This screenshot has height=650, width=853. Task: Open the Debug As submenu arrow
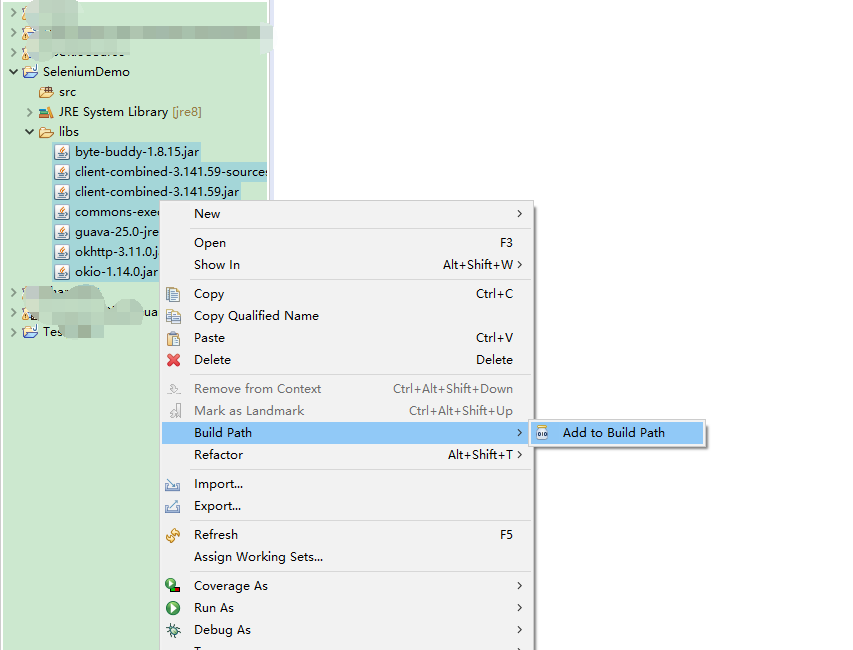point(520,630)
